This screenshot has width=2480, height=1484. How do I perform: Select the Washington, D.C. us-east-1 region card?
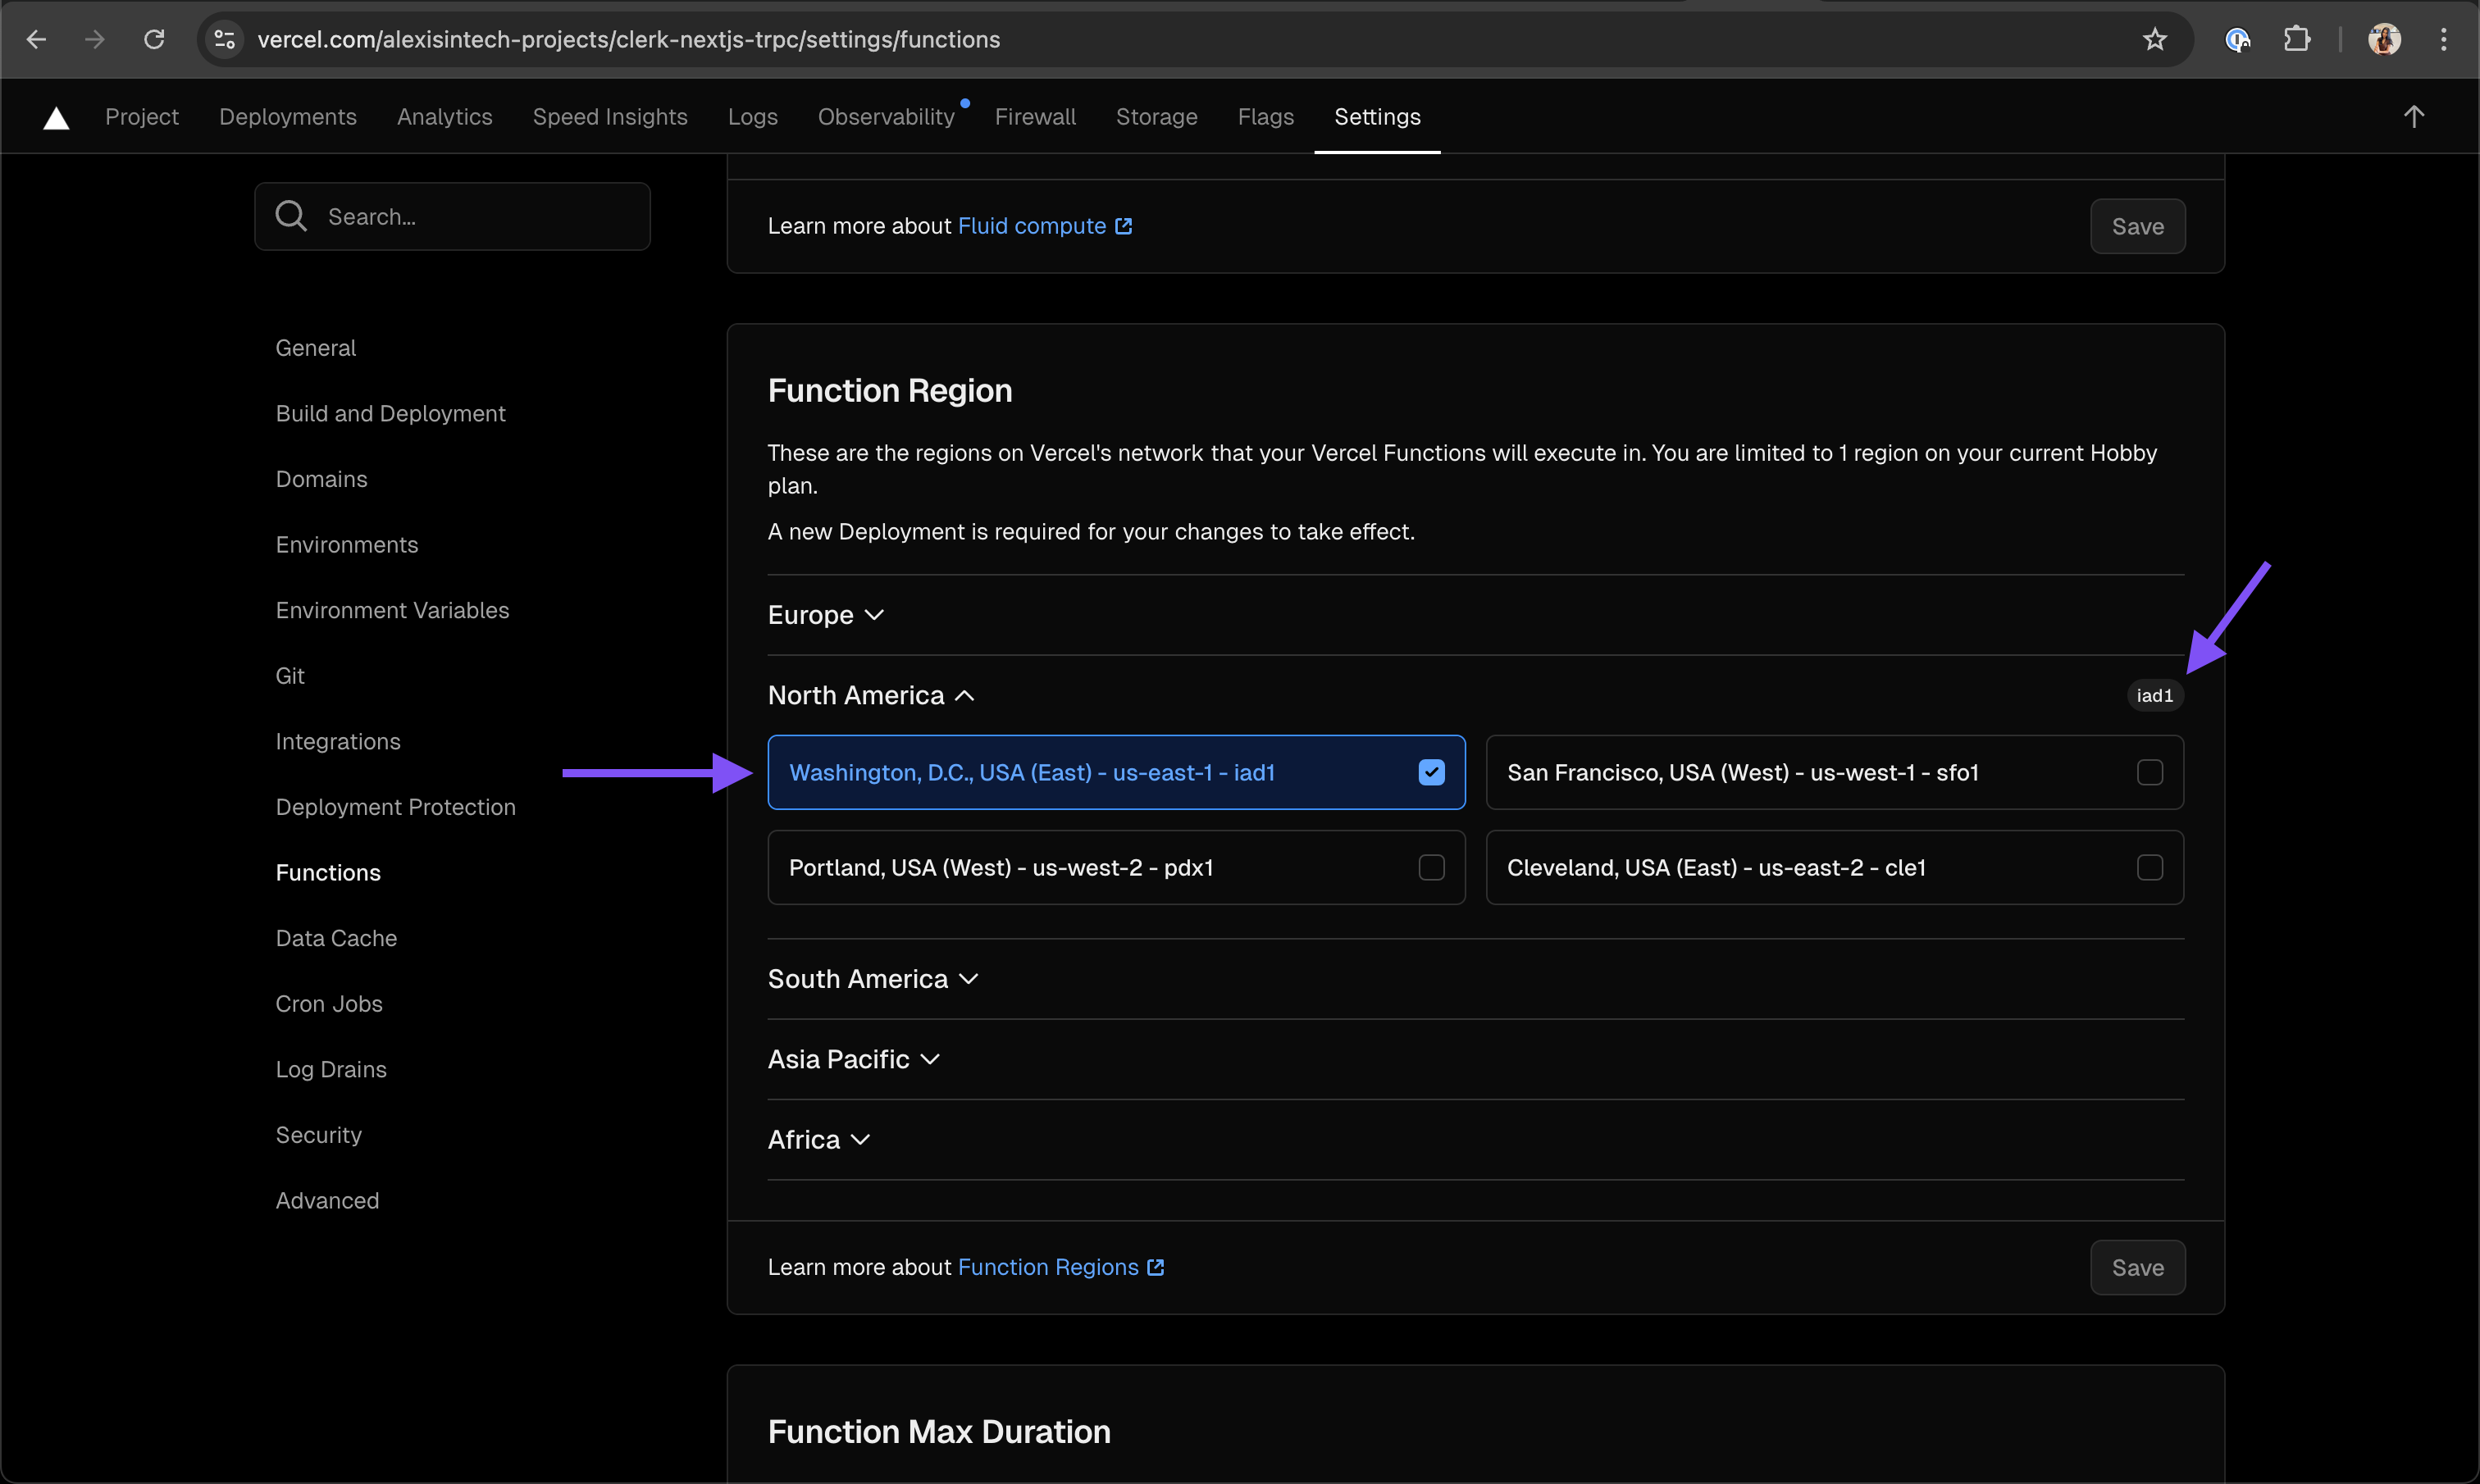[1116, 772]
